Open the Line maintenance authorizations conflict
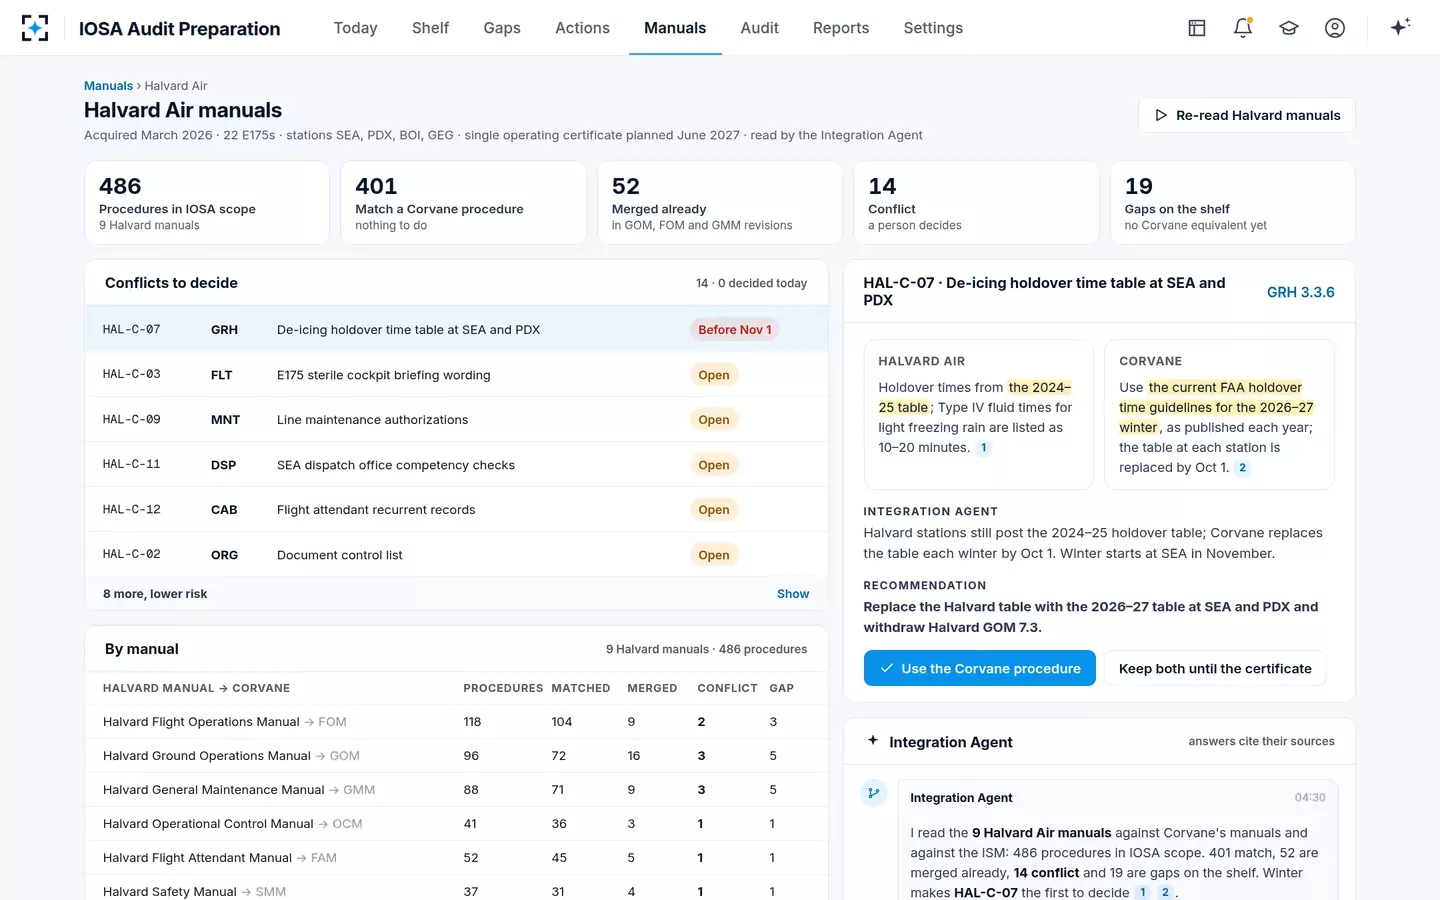This screenshot has width=1440, height=900. click(456, 420)
